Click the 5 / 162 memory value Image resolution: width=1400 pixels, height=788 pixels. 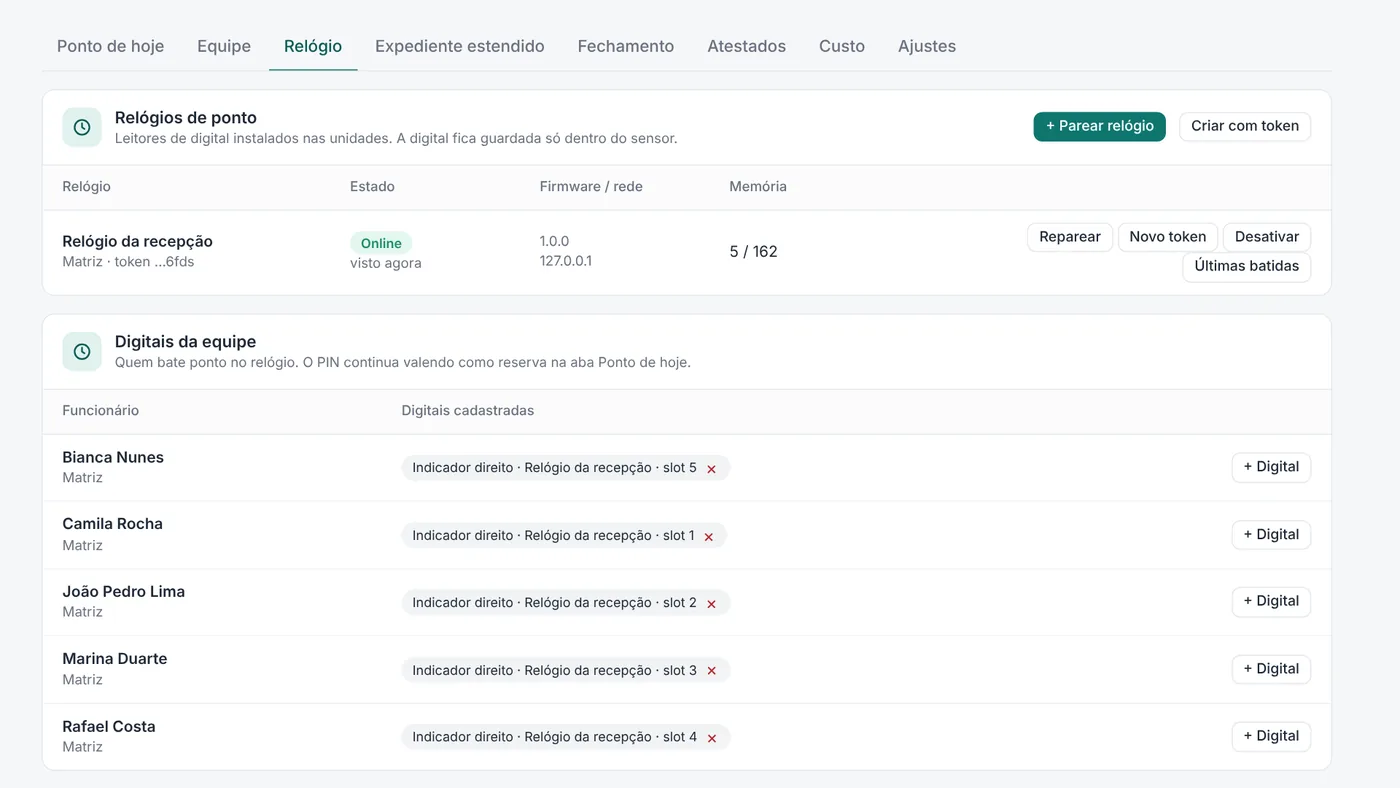(753, 252)
